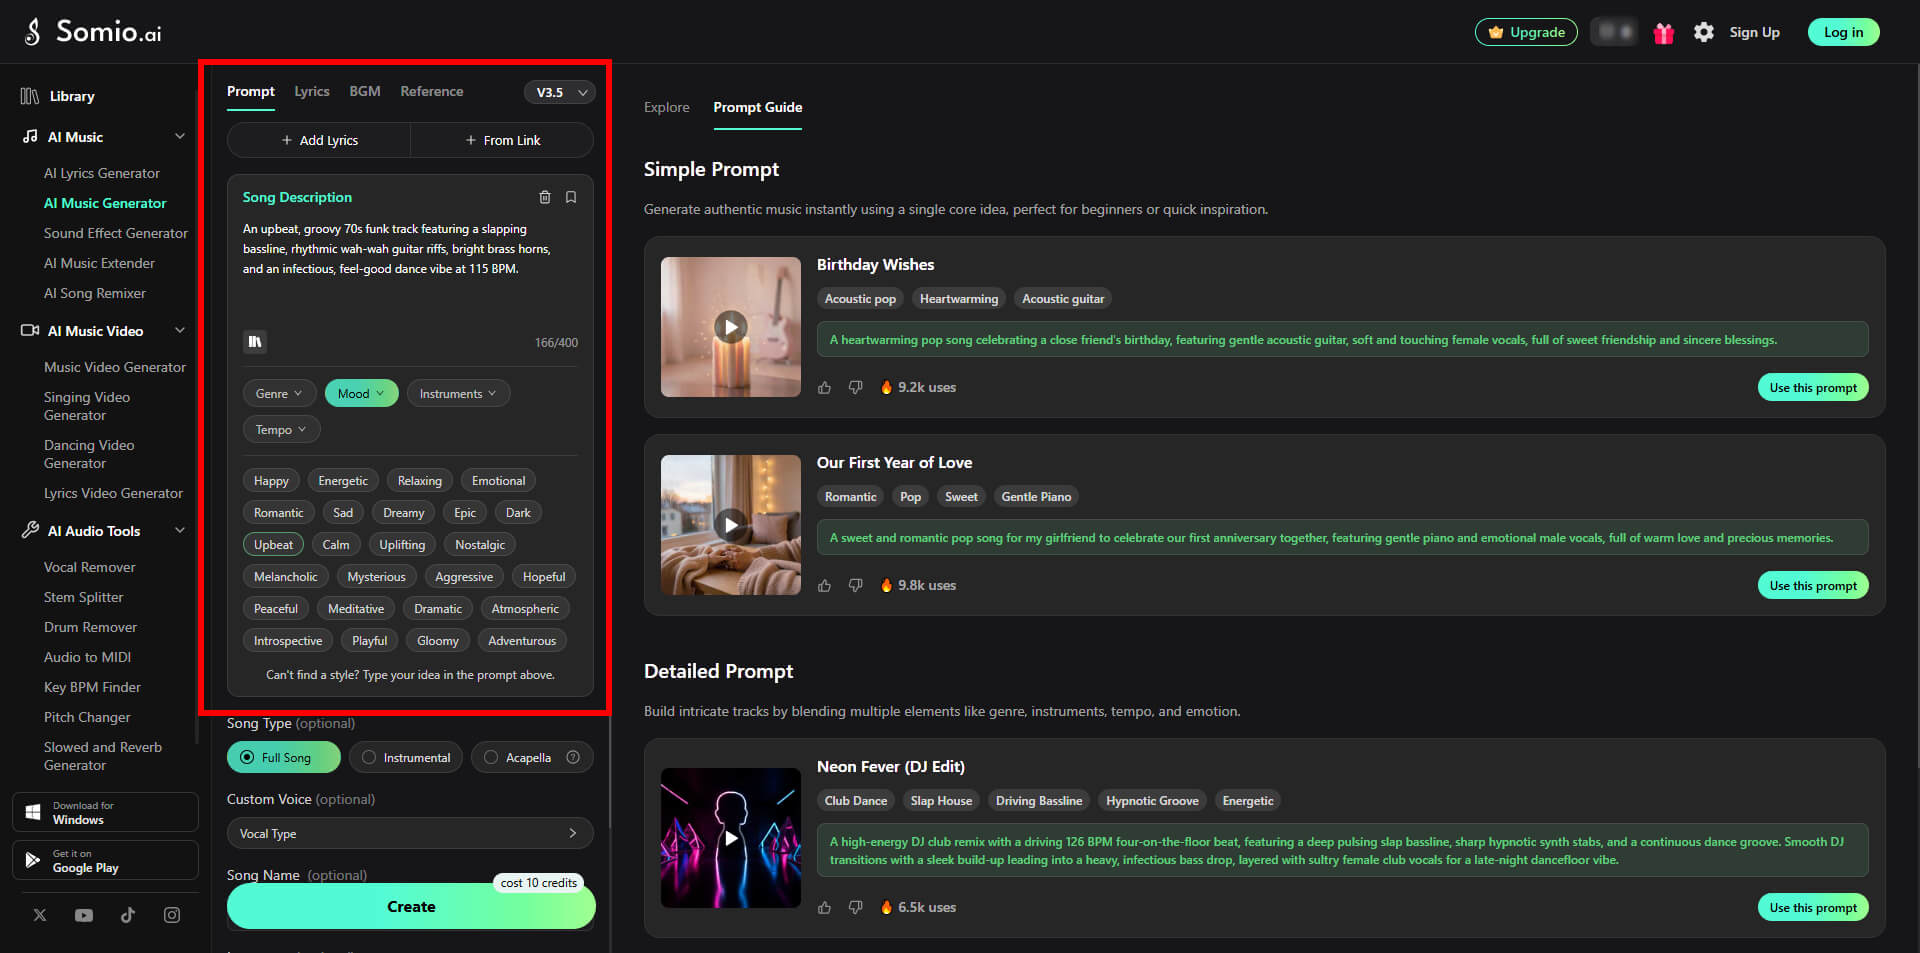Open the Library from the sidebar

(x=60, y=96)
